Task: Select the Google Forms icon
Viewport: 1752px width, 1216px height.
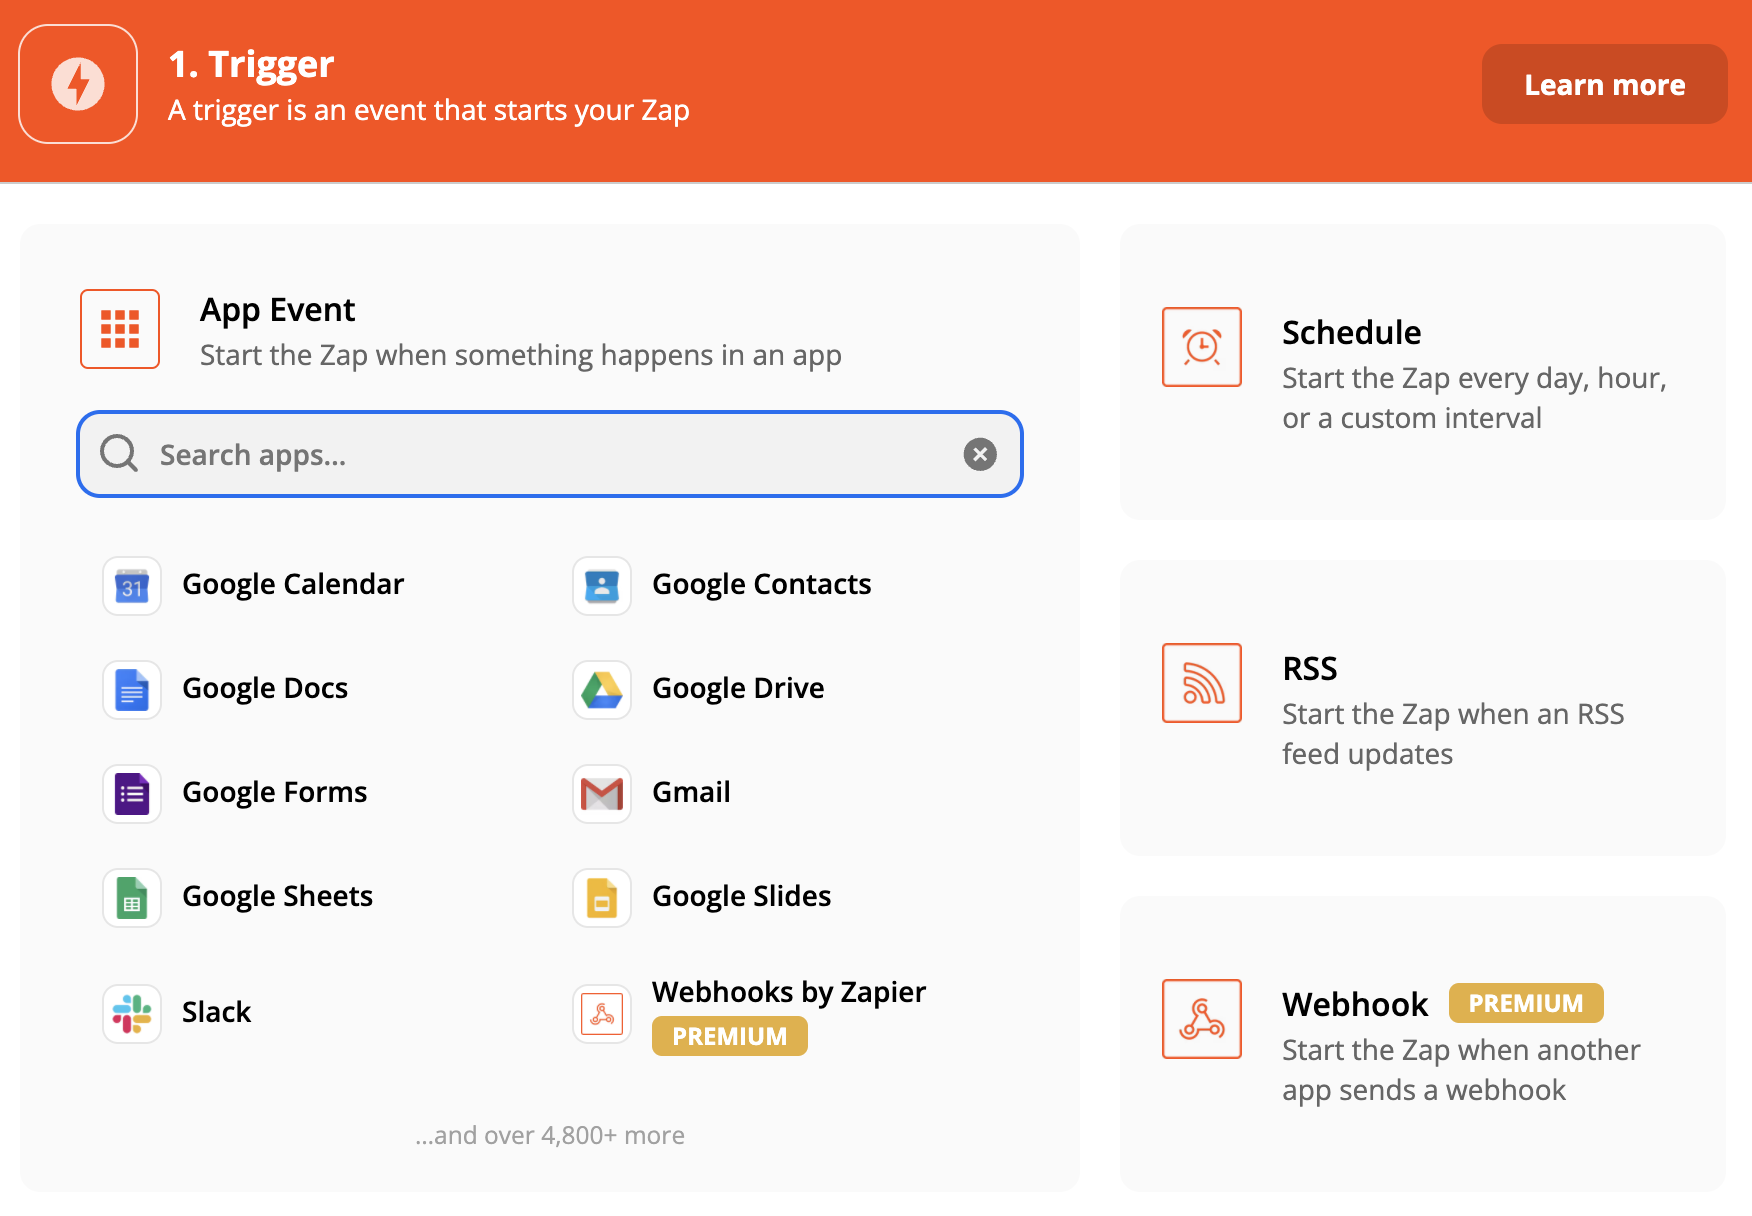Action: [x=132, y=794]
